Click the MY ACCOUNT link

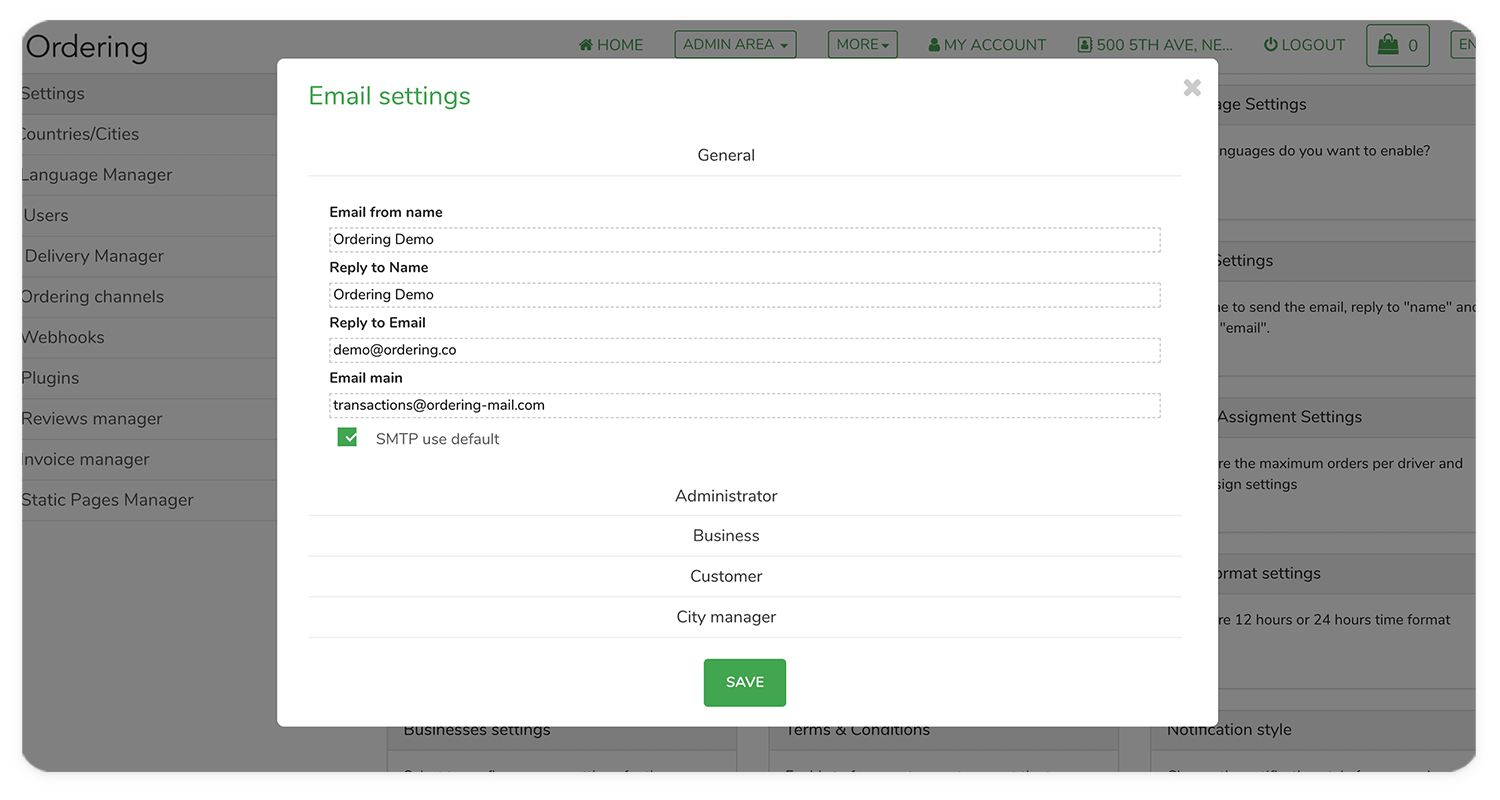tap(987, 45)
